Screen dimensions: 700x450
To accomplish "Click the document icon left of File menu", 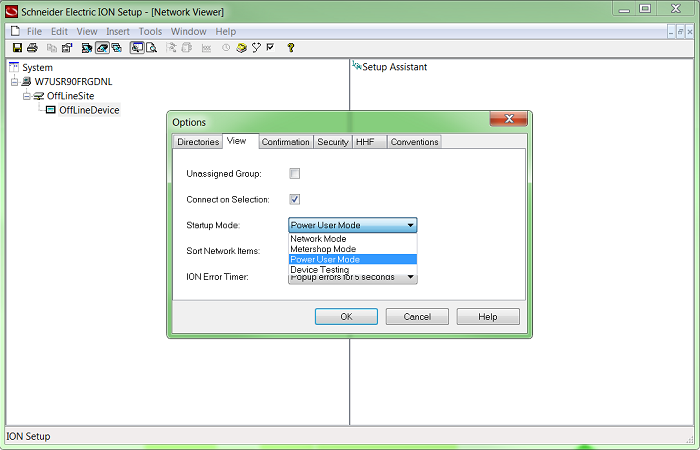I will pyautogui.click(x=16, y=31).
